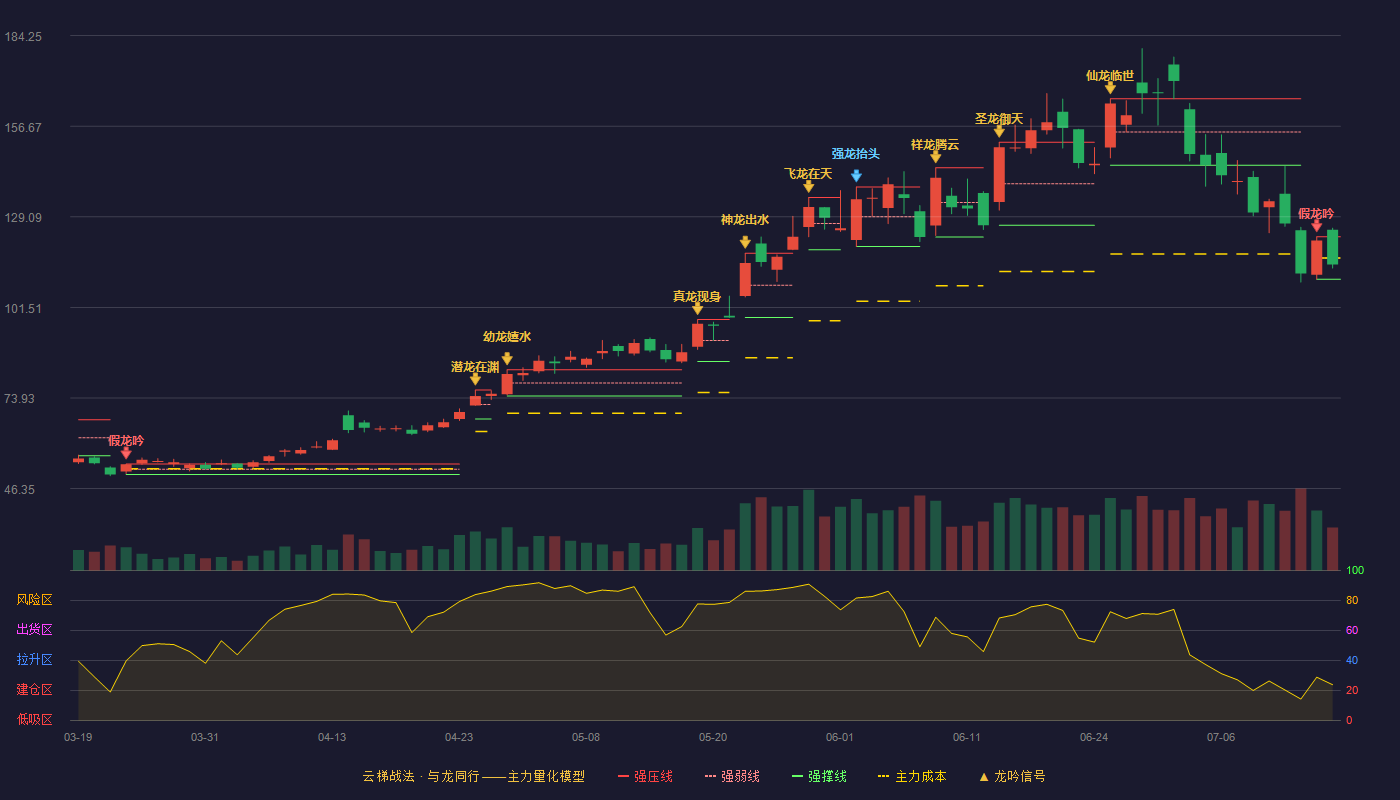Toggle the 强弱线 legend series

732,776
